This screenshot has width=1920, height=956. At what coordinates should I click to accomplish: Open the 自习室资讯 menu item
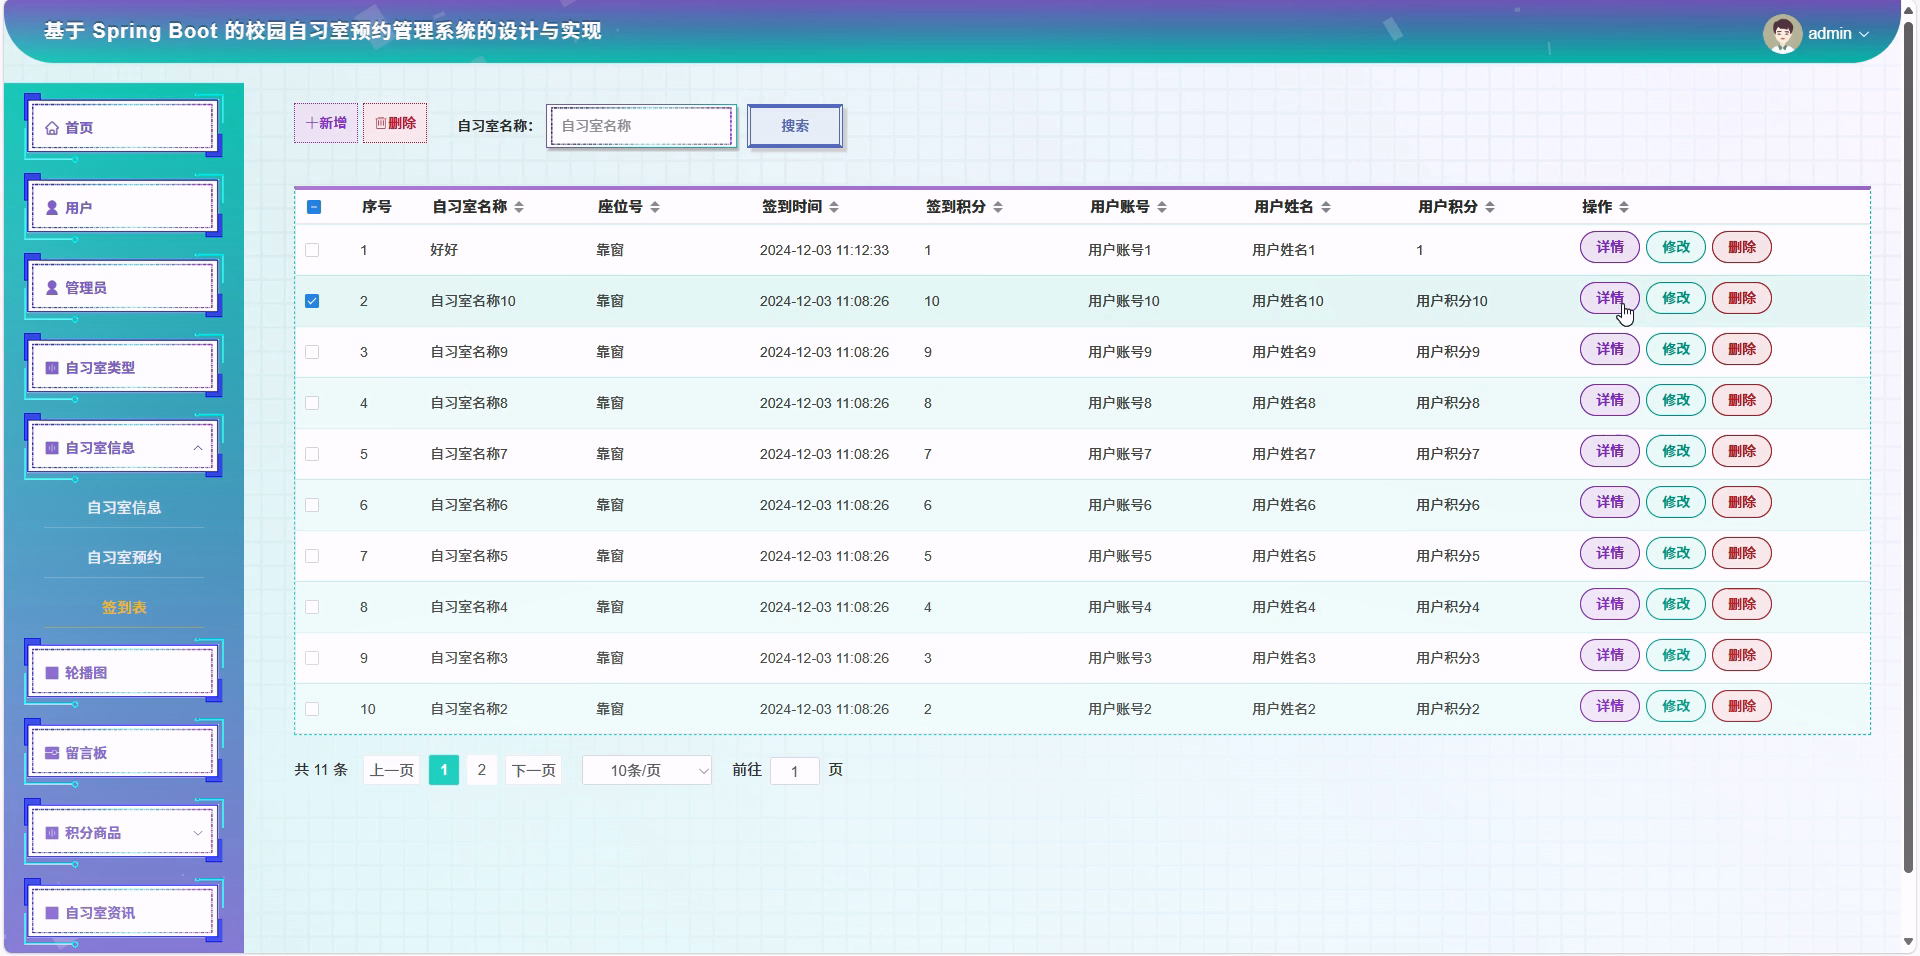(123, 912)
